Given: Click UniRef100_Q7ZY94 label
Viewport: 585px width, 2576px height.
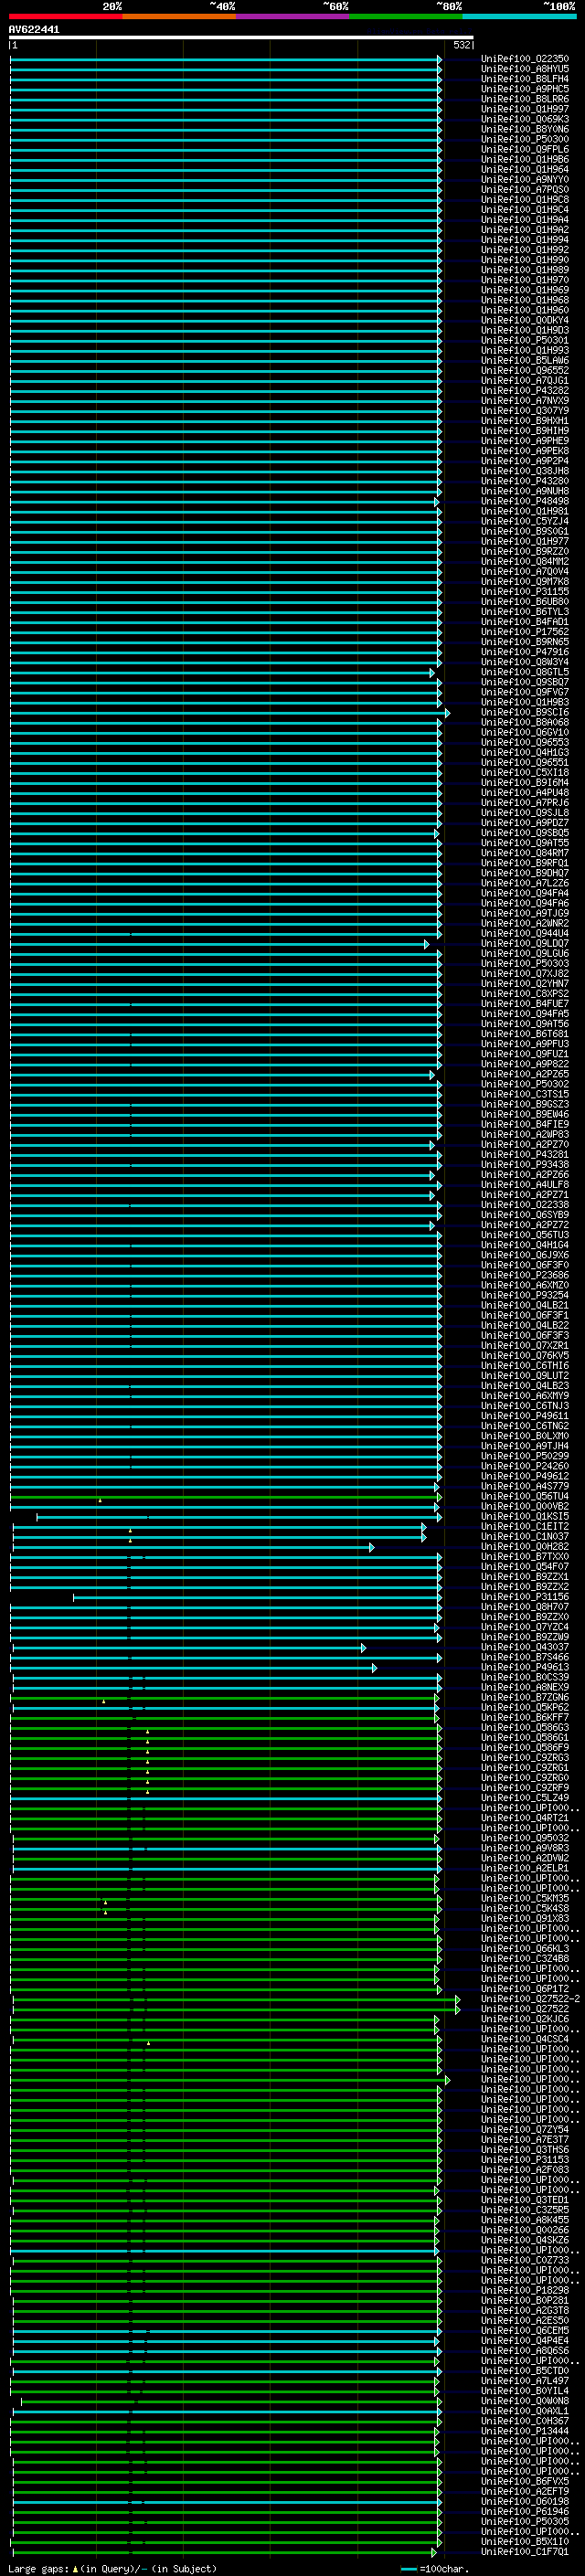Looking at the screenshot, I should 525,2130.
